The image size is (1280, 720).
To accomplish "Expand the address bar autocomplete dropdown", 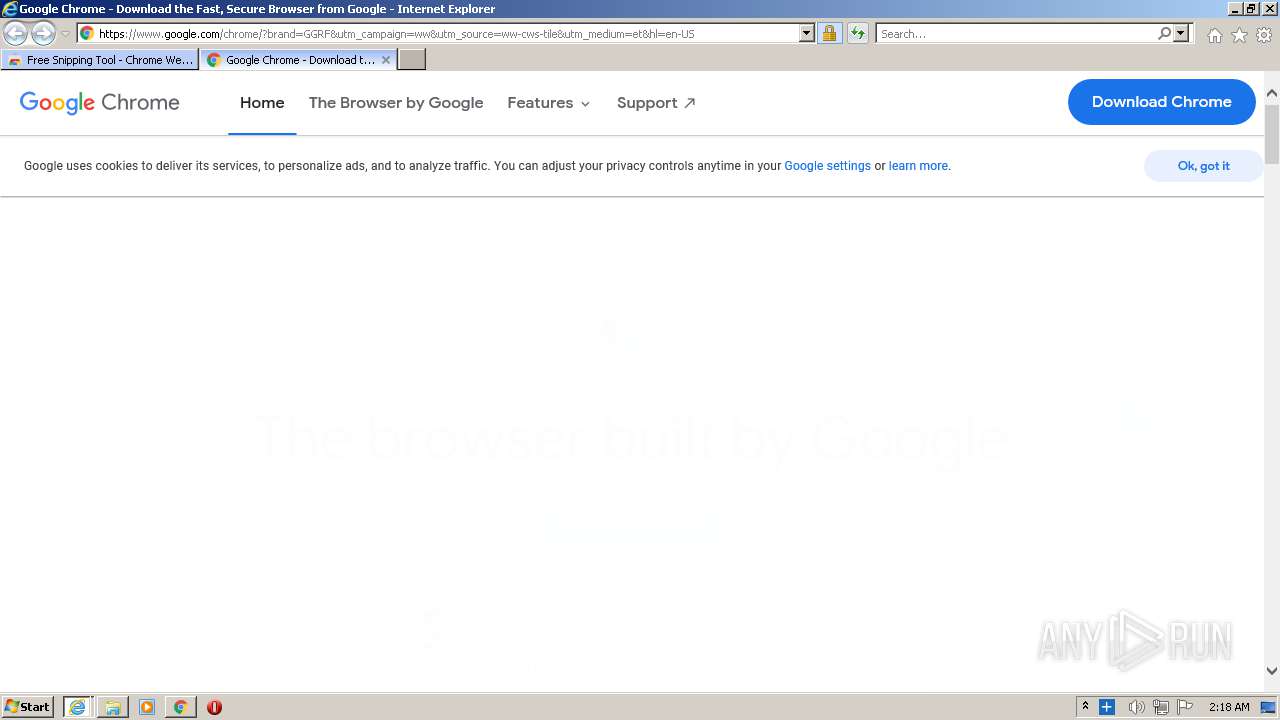I will 807,34.
